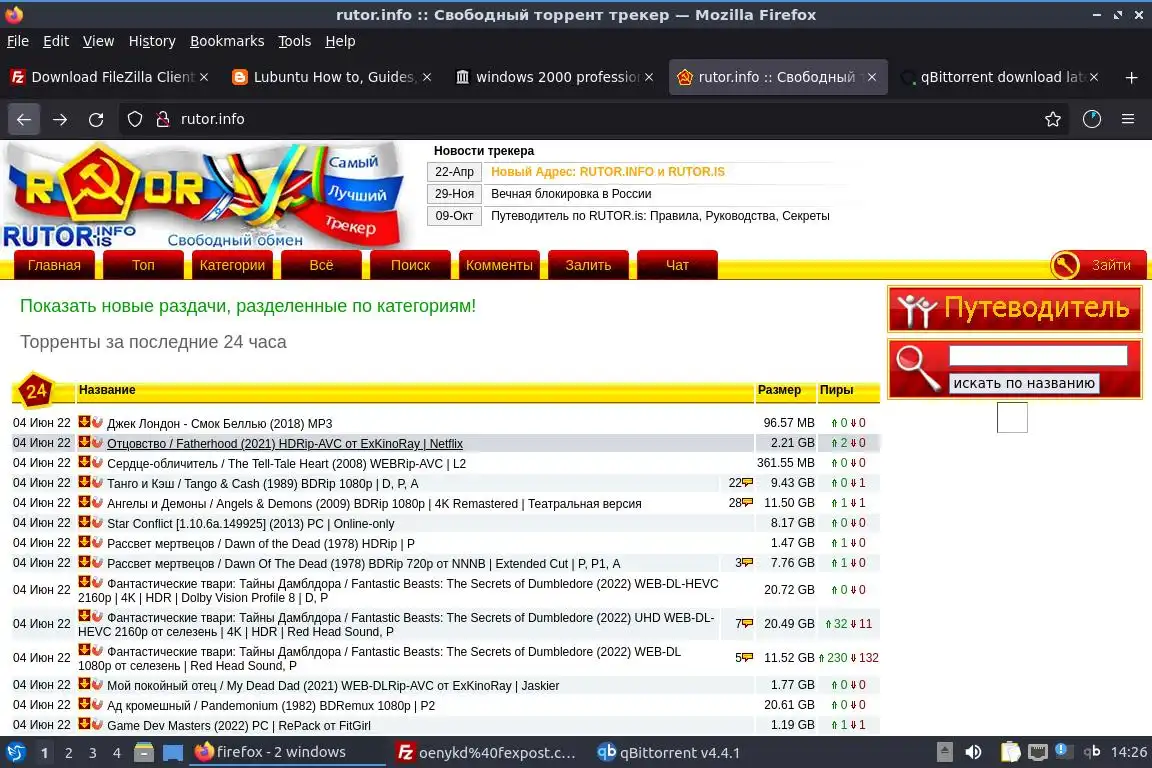The image size is (1152, 768).
Task: Open the Firefox hamburger application menu
Action: click(1128, 119)
